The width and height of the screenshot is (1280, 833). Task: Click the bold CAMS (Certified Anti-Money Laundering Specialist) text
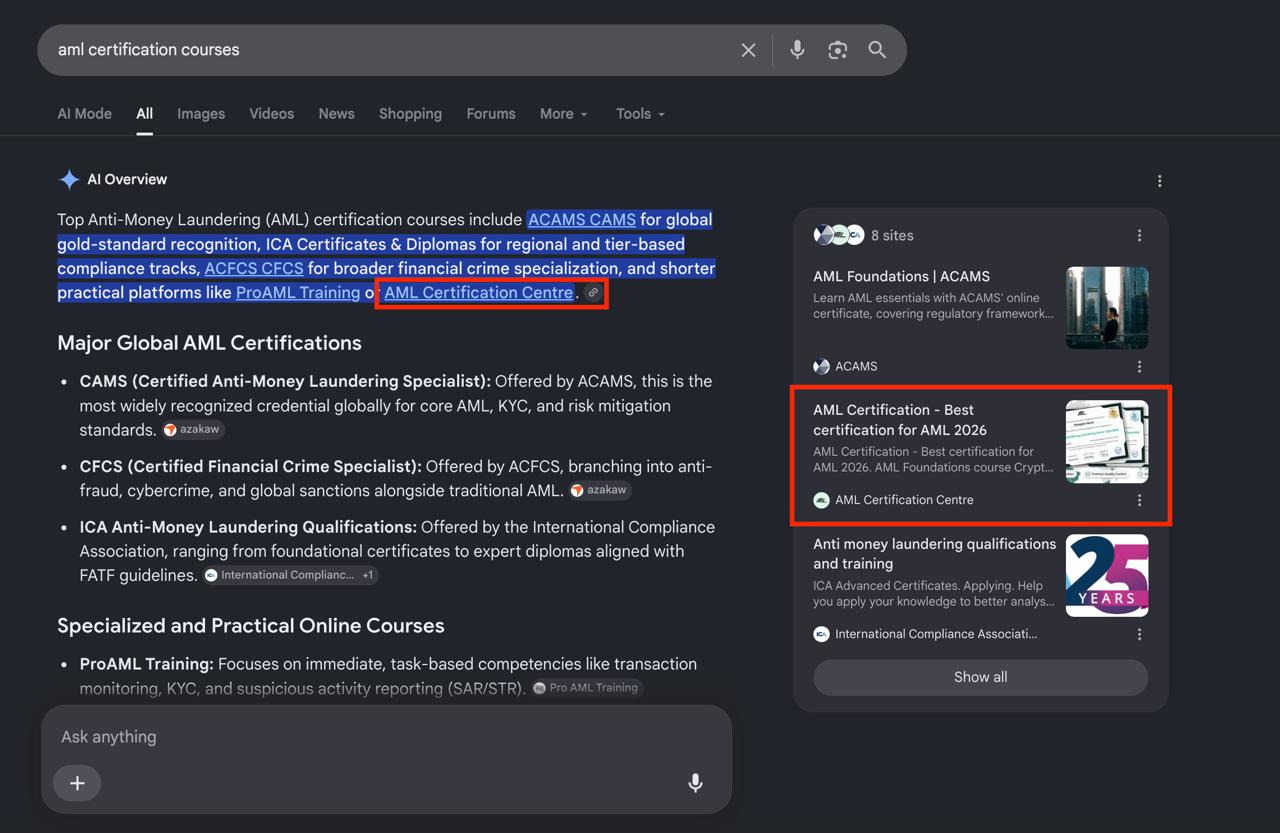[x=285, y=381]
